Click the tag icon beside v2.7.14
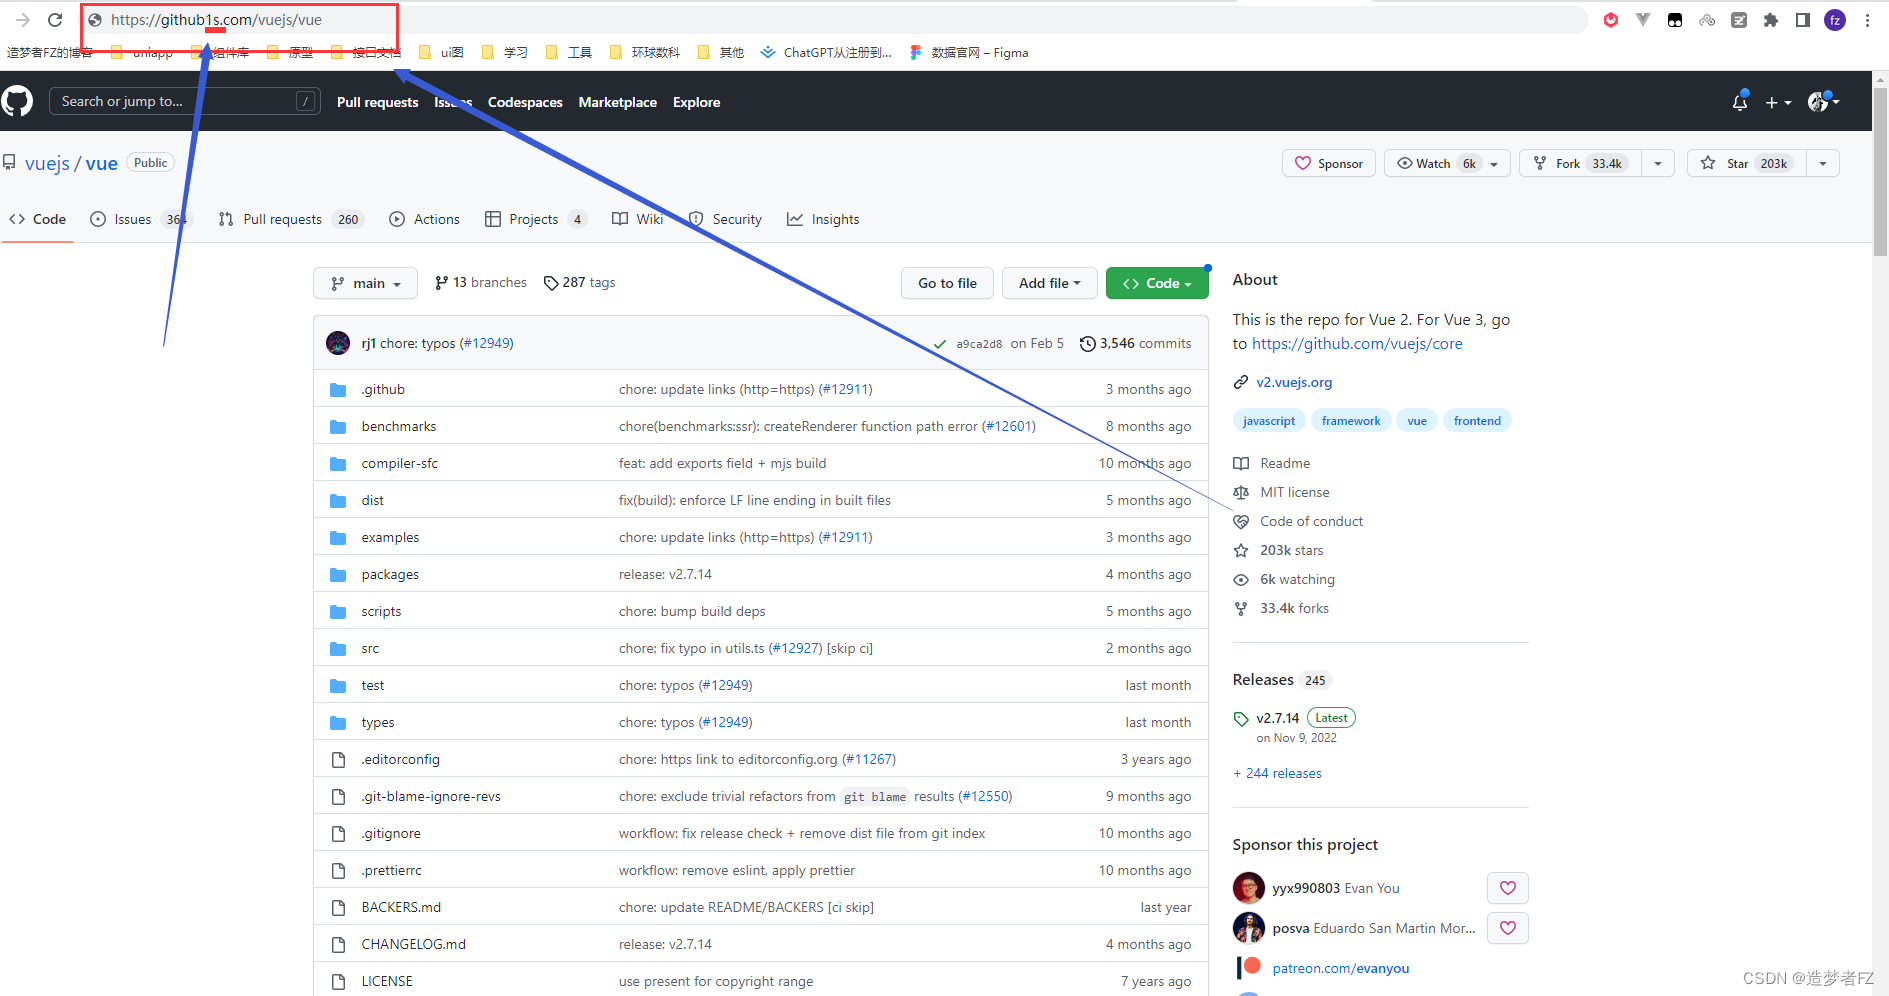Viewport: 1889px width, 996px height. (x=1241, y=719)
